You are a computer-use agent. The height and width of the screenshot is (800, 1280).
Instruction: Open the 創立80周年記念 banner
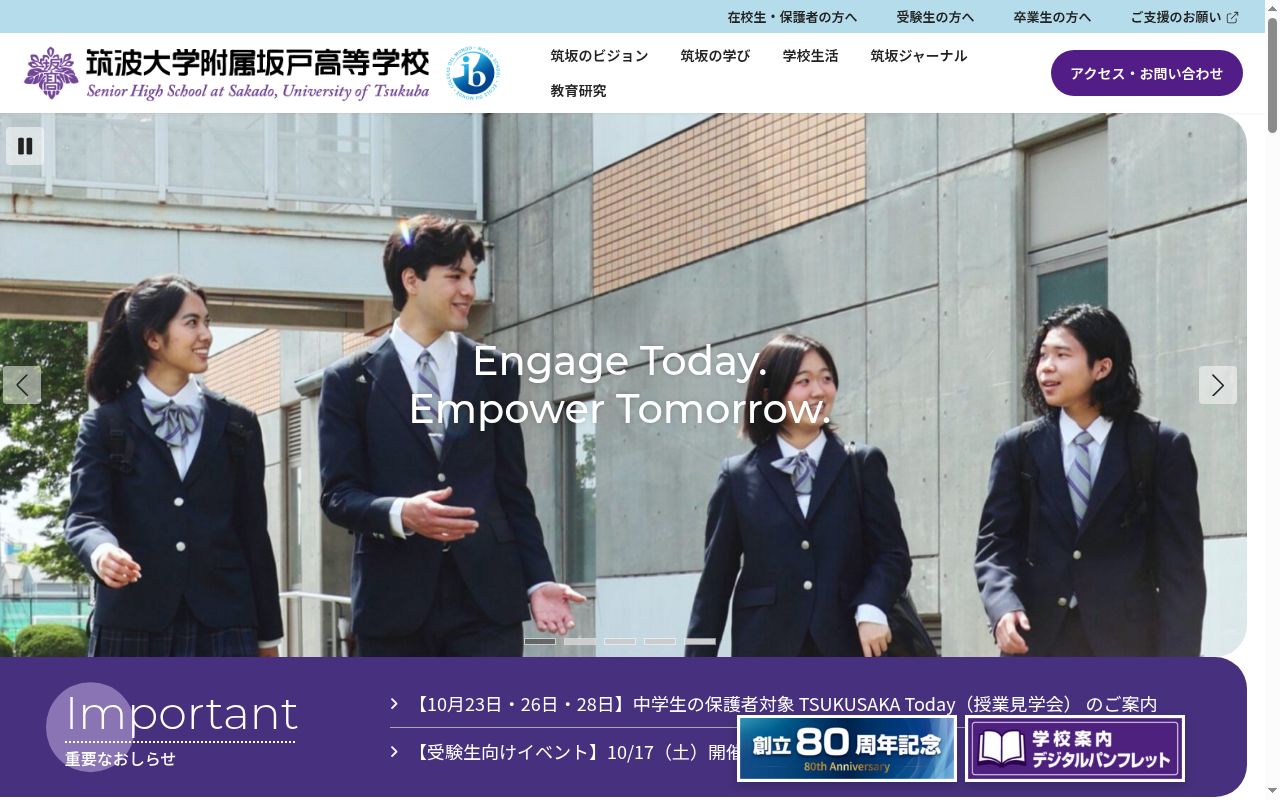[847, 748]
